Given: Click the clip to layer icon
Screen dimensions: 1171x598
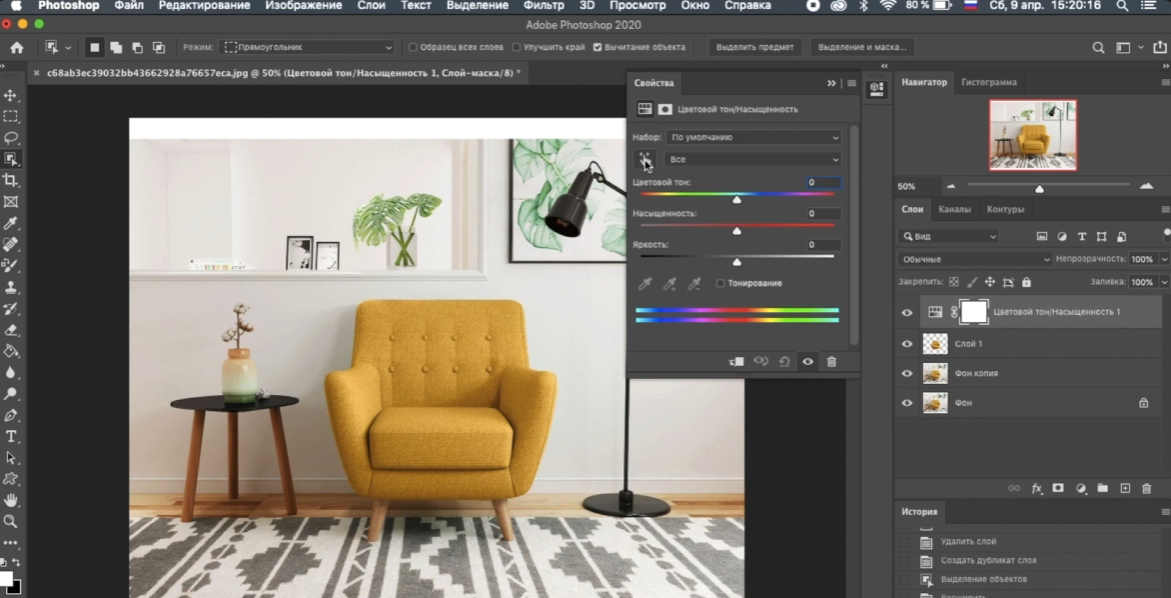Looking at the screenshot, I should click(x=736, y=361).
